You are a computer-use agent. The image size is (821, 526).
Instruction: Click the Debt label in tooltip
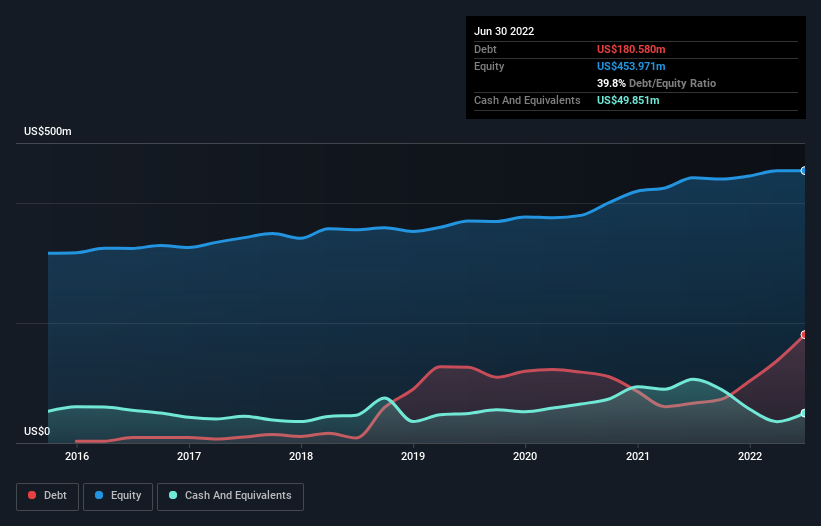pos(485,49)
